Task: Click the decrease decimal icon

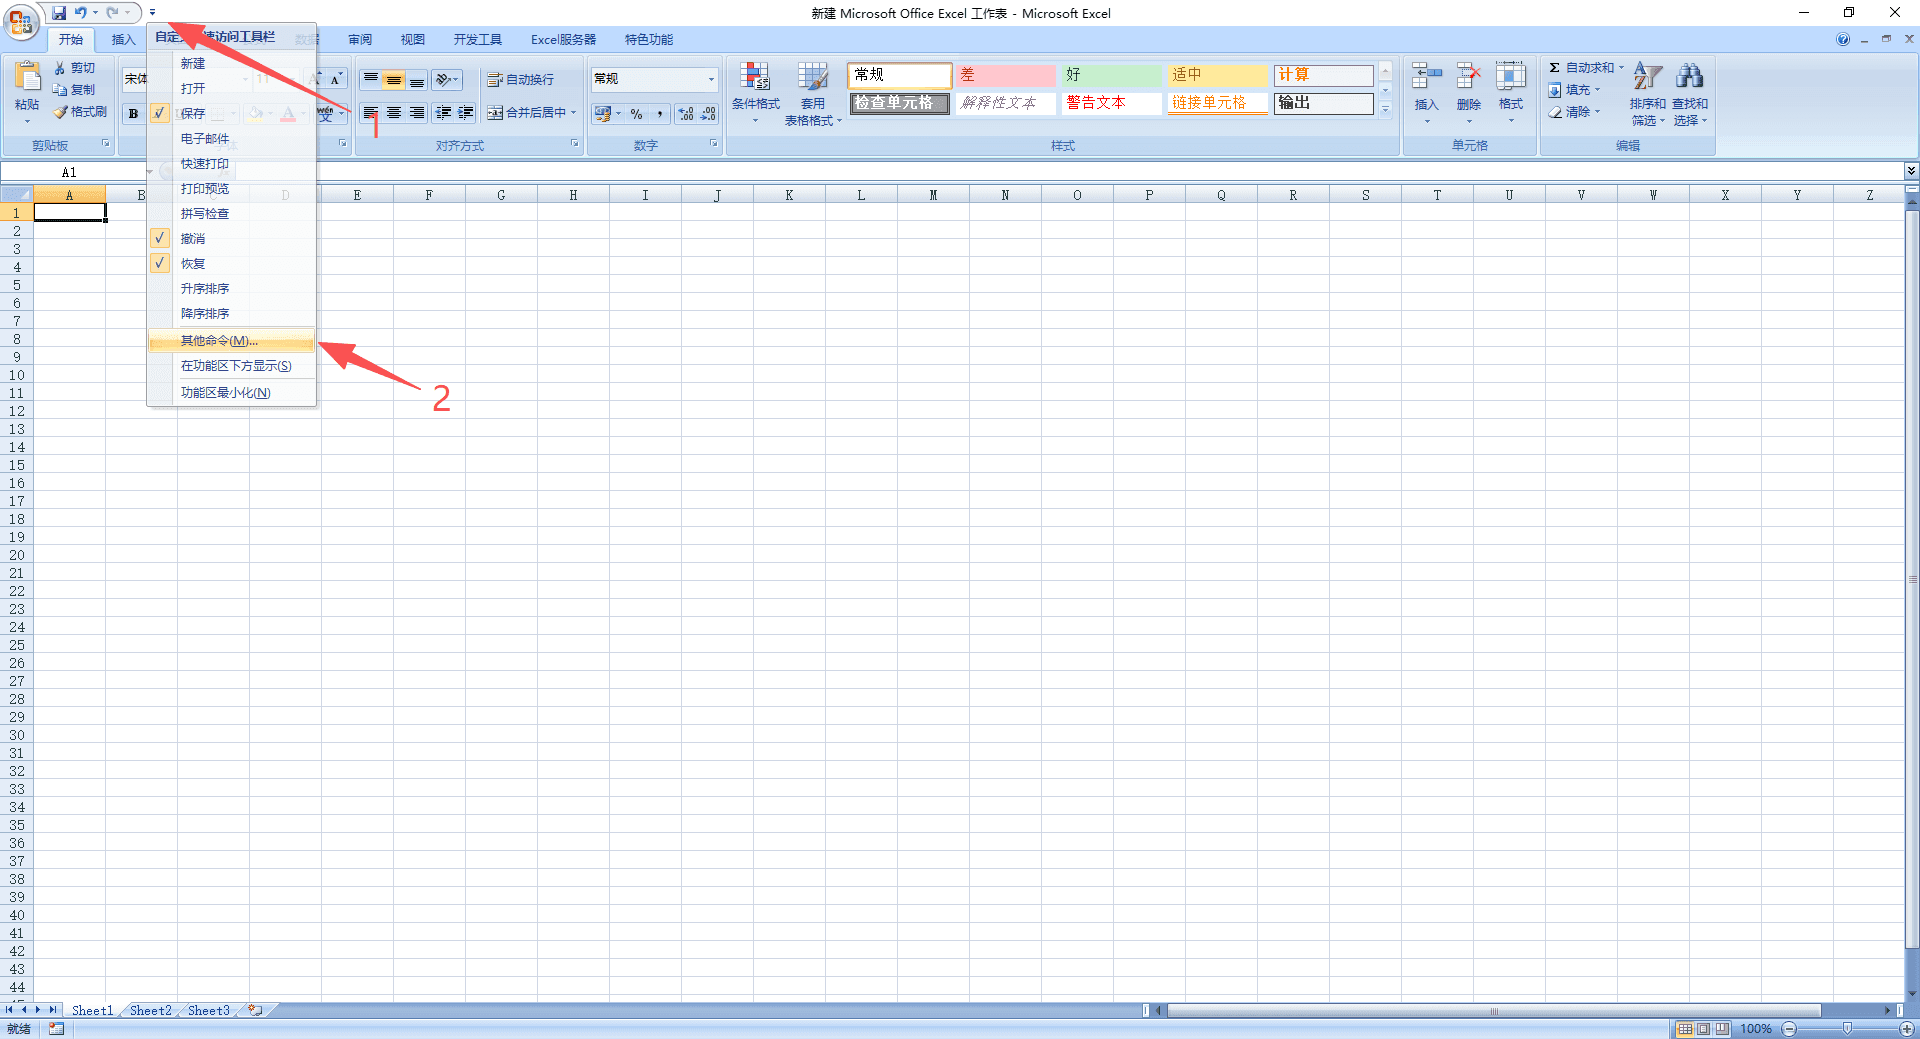Action: (708, 114)
